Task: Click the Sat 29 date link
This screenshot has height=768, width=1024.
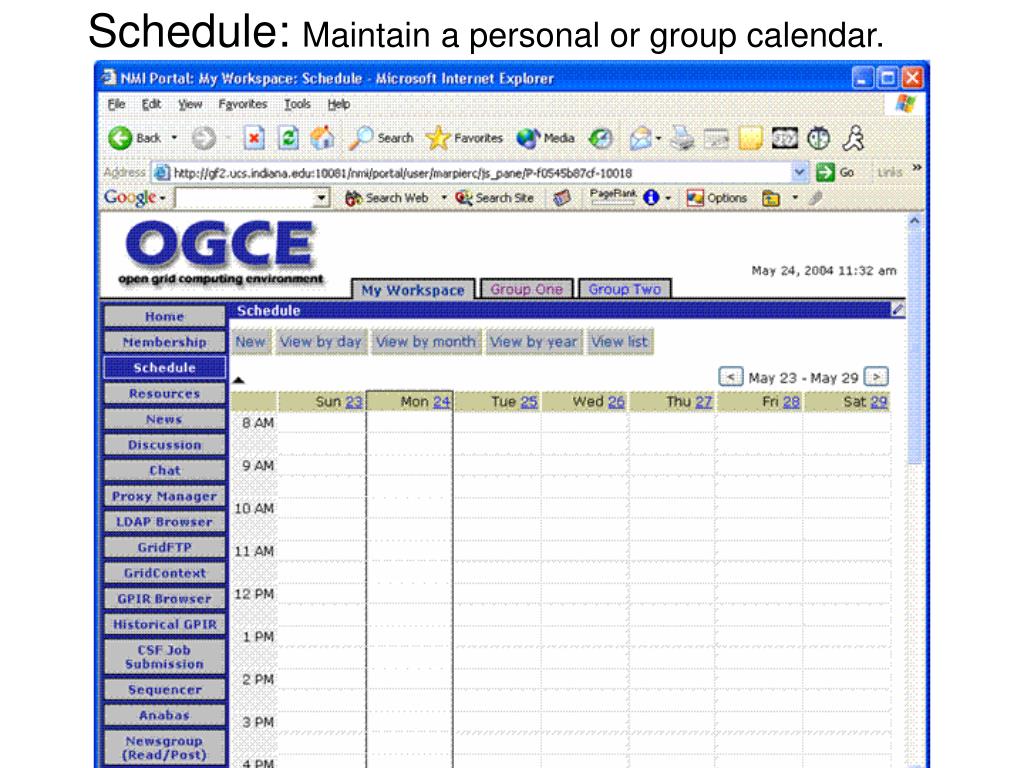Action: coord(878,402)
